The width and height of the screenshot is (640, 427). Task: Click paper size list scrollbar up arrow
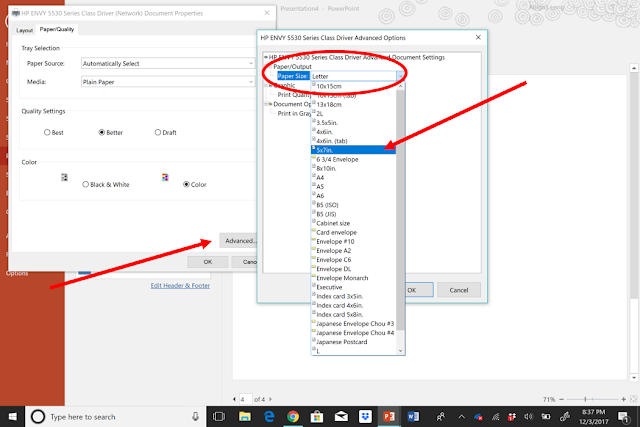click(x=400, y=87)
